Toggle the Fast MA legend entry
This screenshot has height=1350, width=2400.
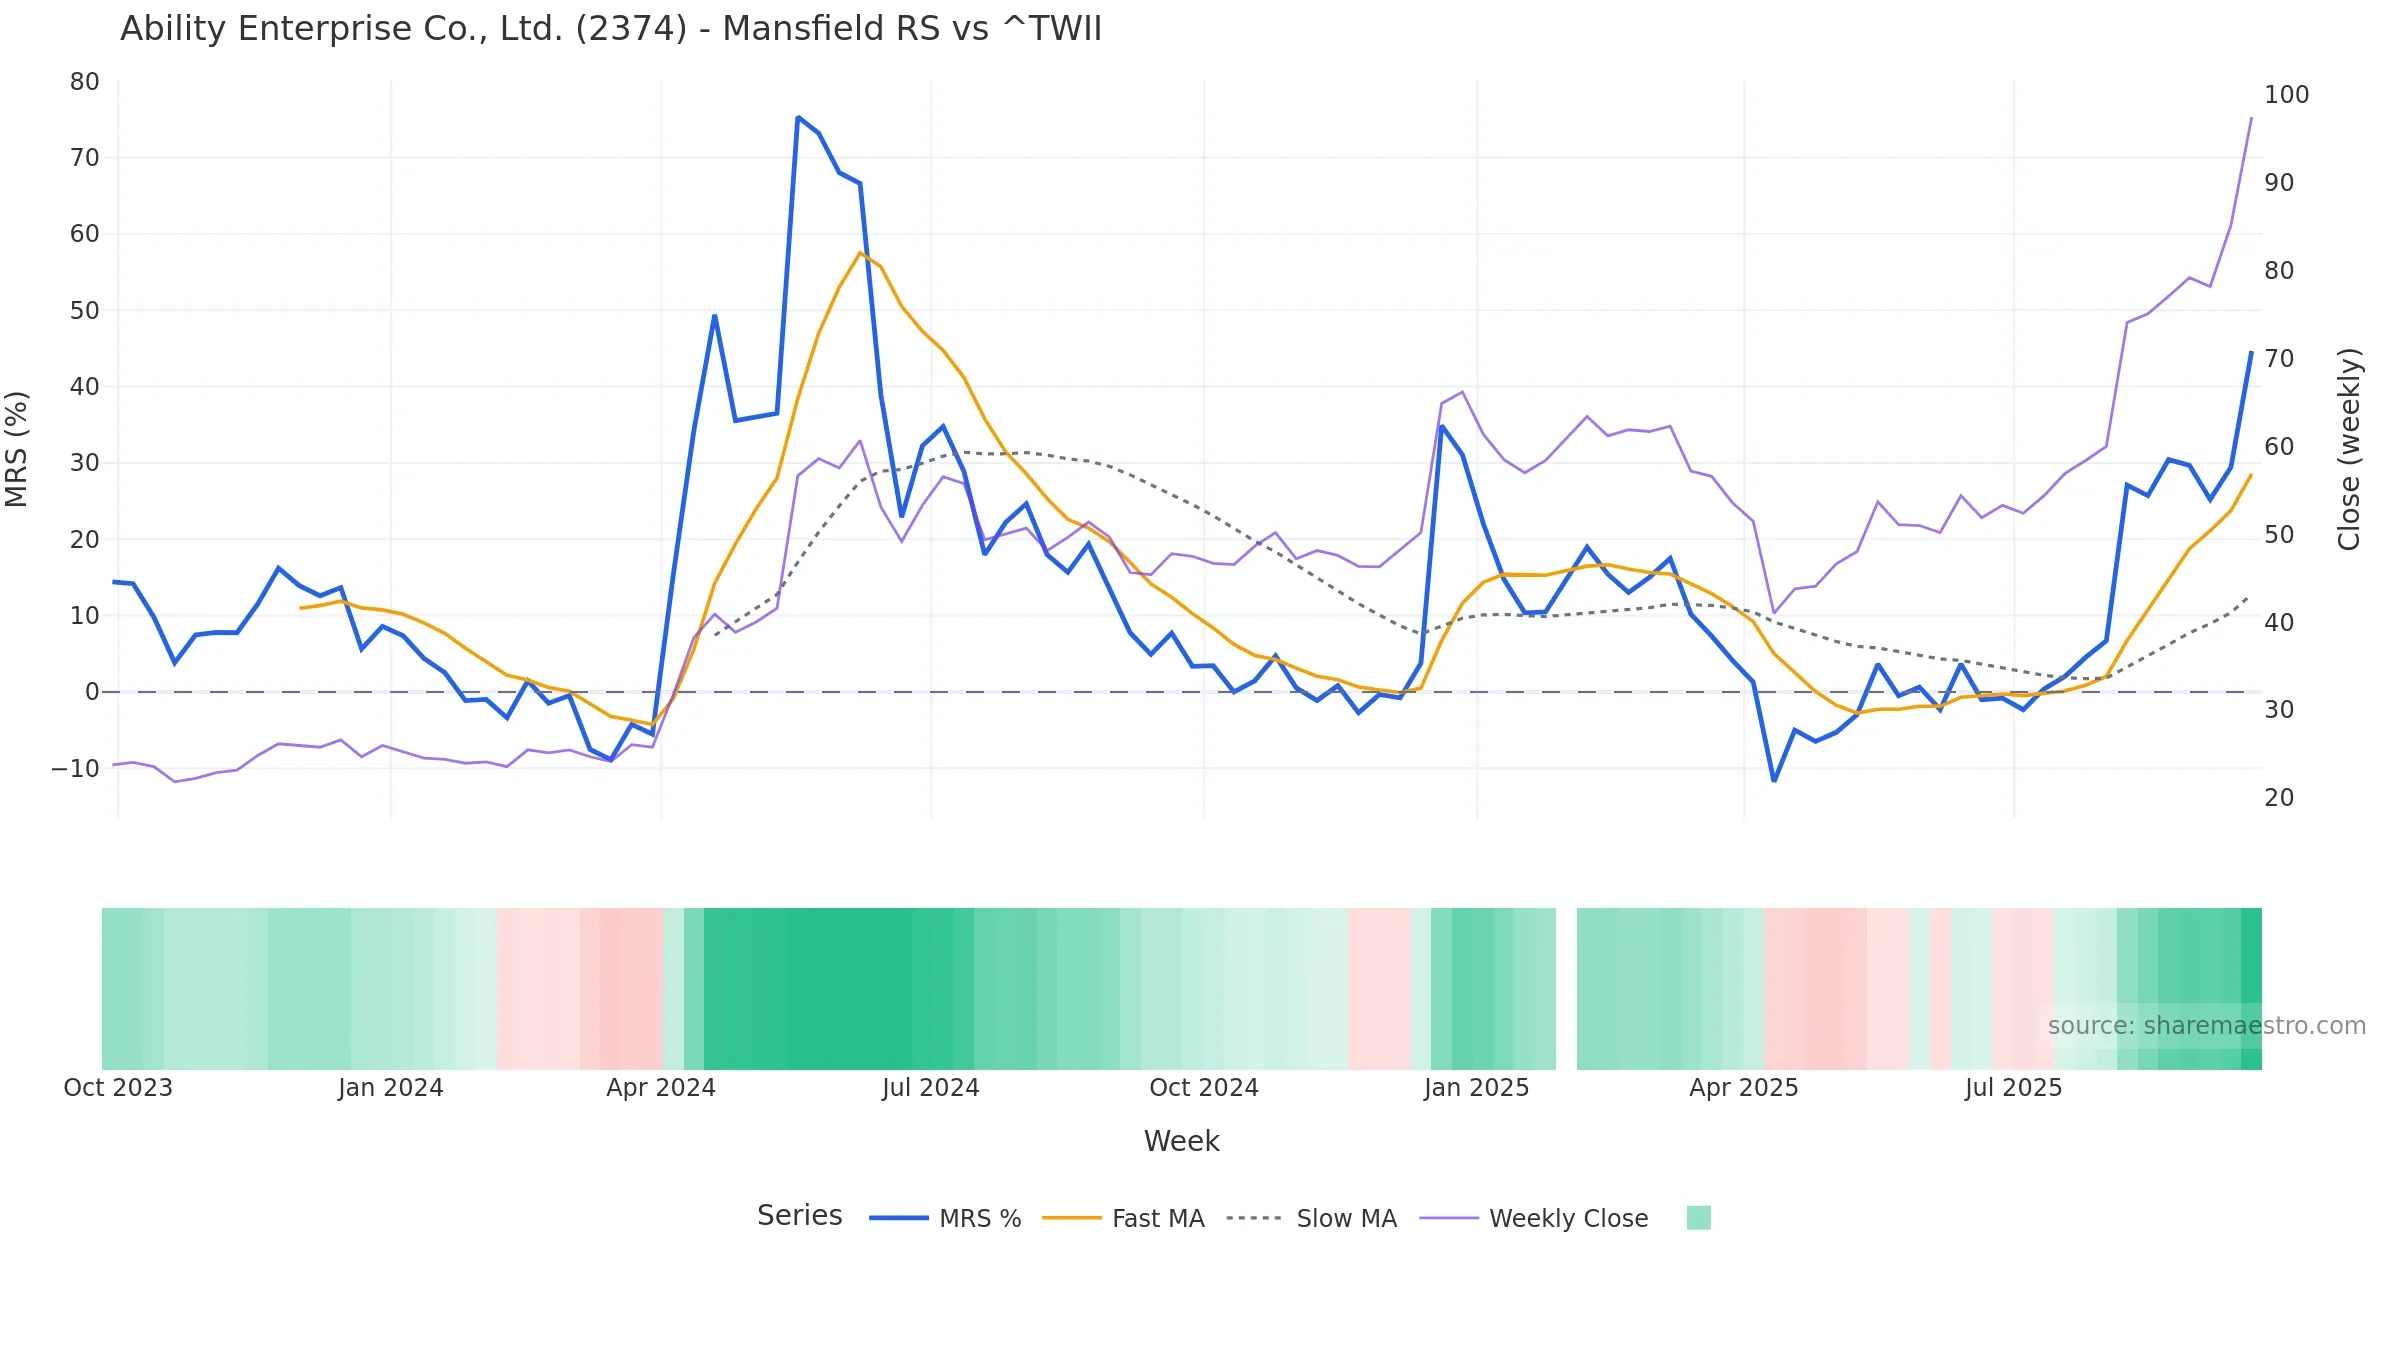point(1123,1218)
